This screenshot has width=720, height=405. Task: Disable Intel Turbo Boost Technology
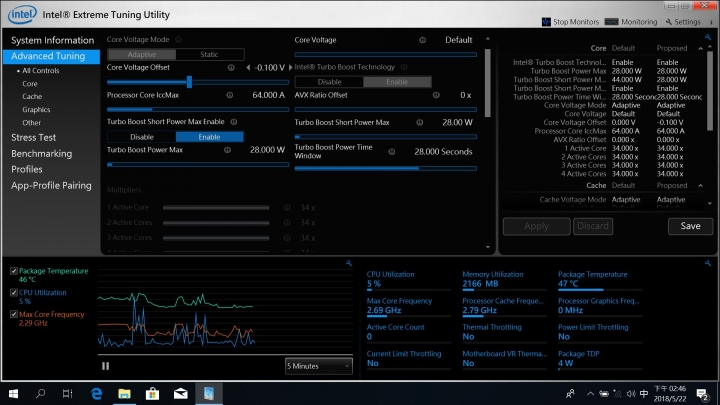pyautogui.click(x=329, y=82)
